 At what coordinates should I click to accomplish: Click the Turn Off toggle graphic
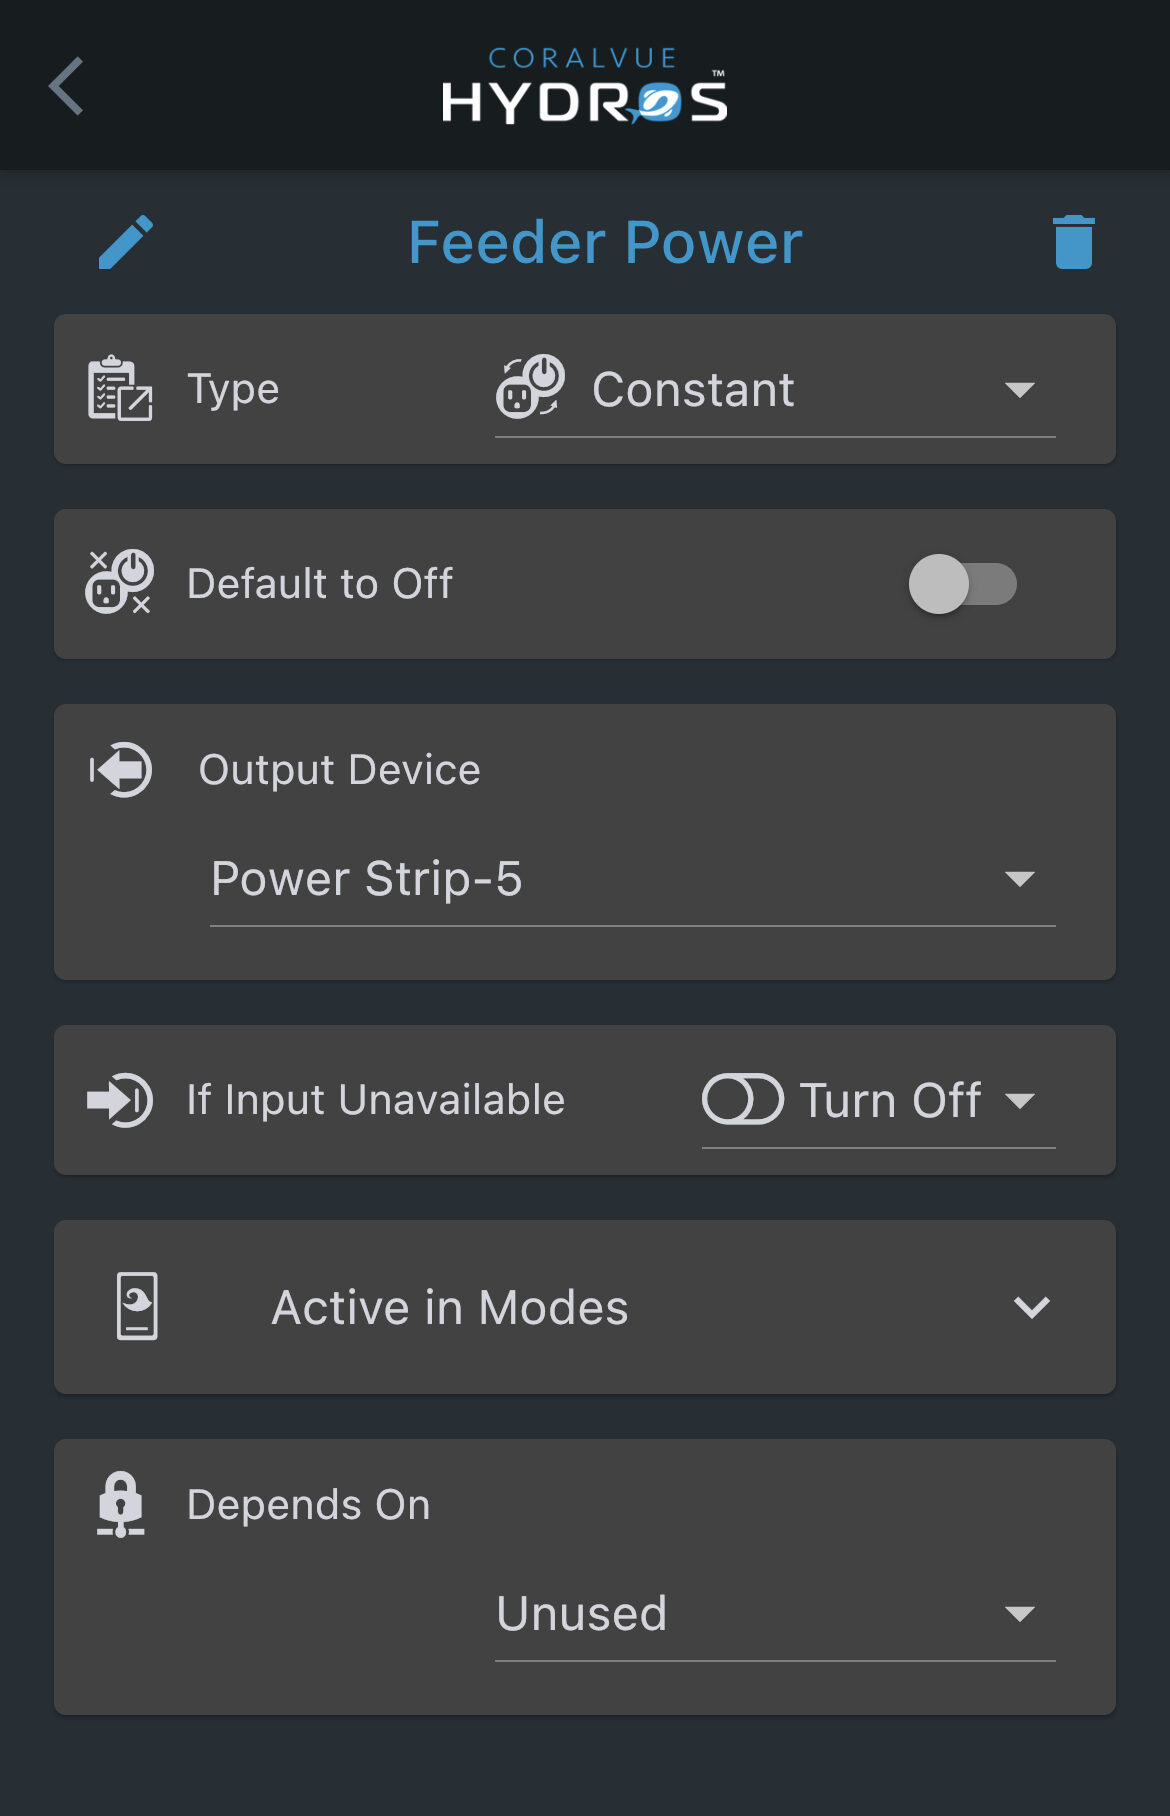pos(744,1099)
